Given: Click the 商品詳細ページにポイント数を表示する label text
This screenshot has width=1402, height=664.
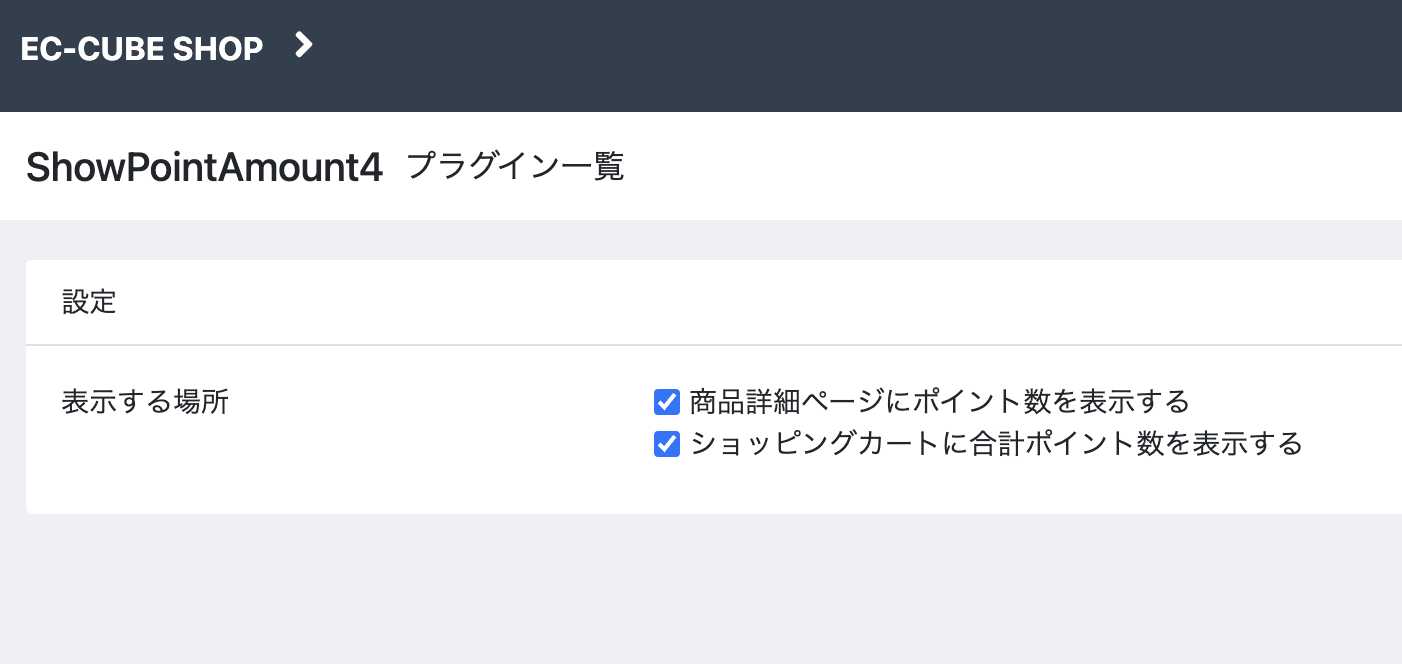Looking at the screenshot, I should point(939,402).
